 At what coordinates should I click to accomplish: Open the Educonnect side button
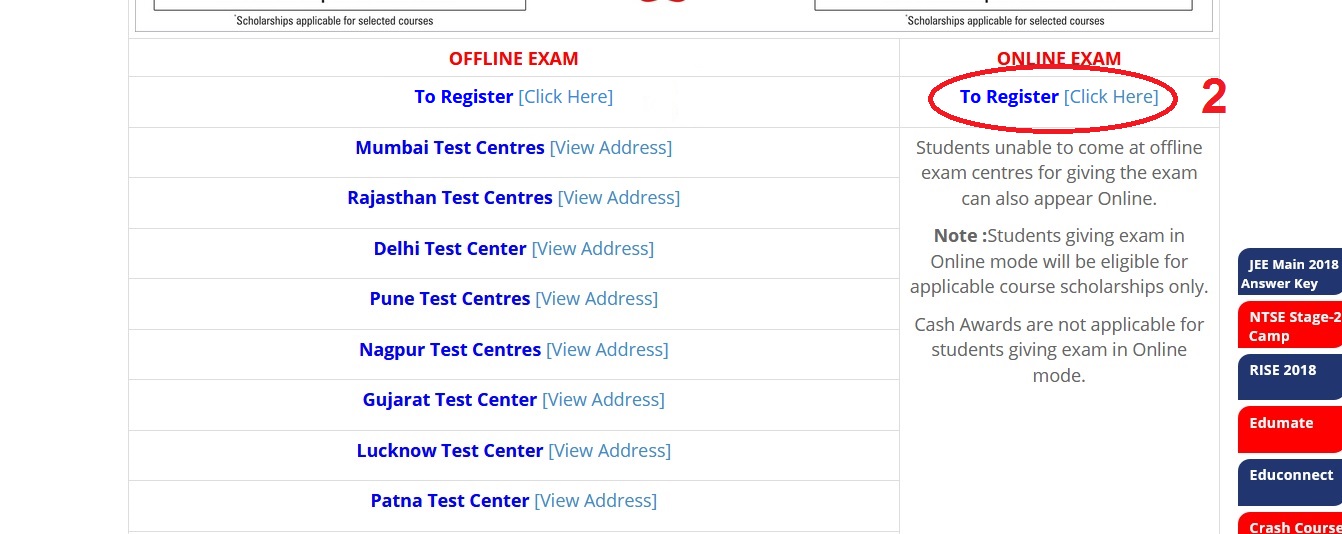point(1289,481)
